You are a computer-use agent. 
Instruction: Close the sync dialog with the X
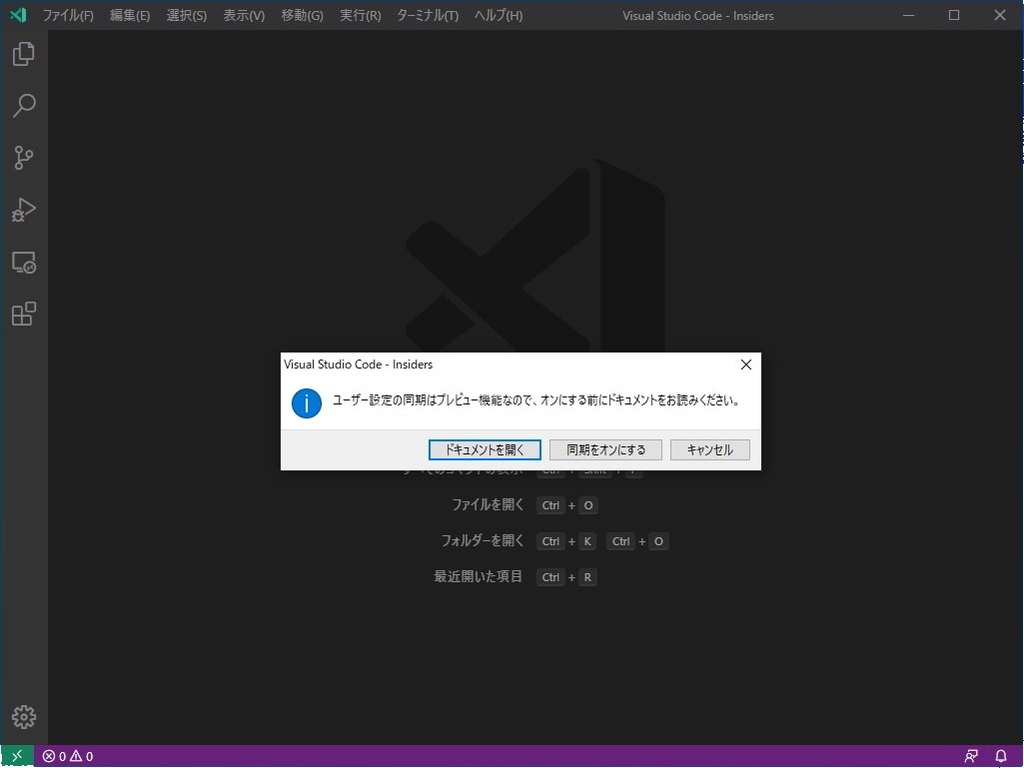tap(745, 364)
